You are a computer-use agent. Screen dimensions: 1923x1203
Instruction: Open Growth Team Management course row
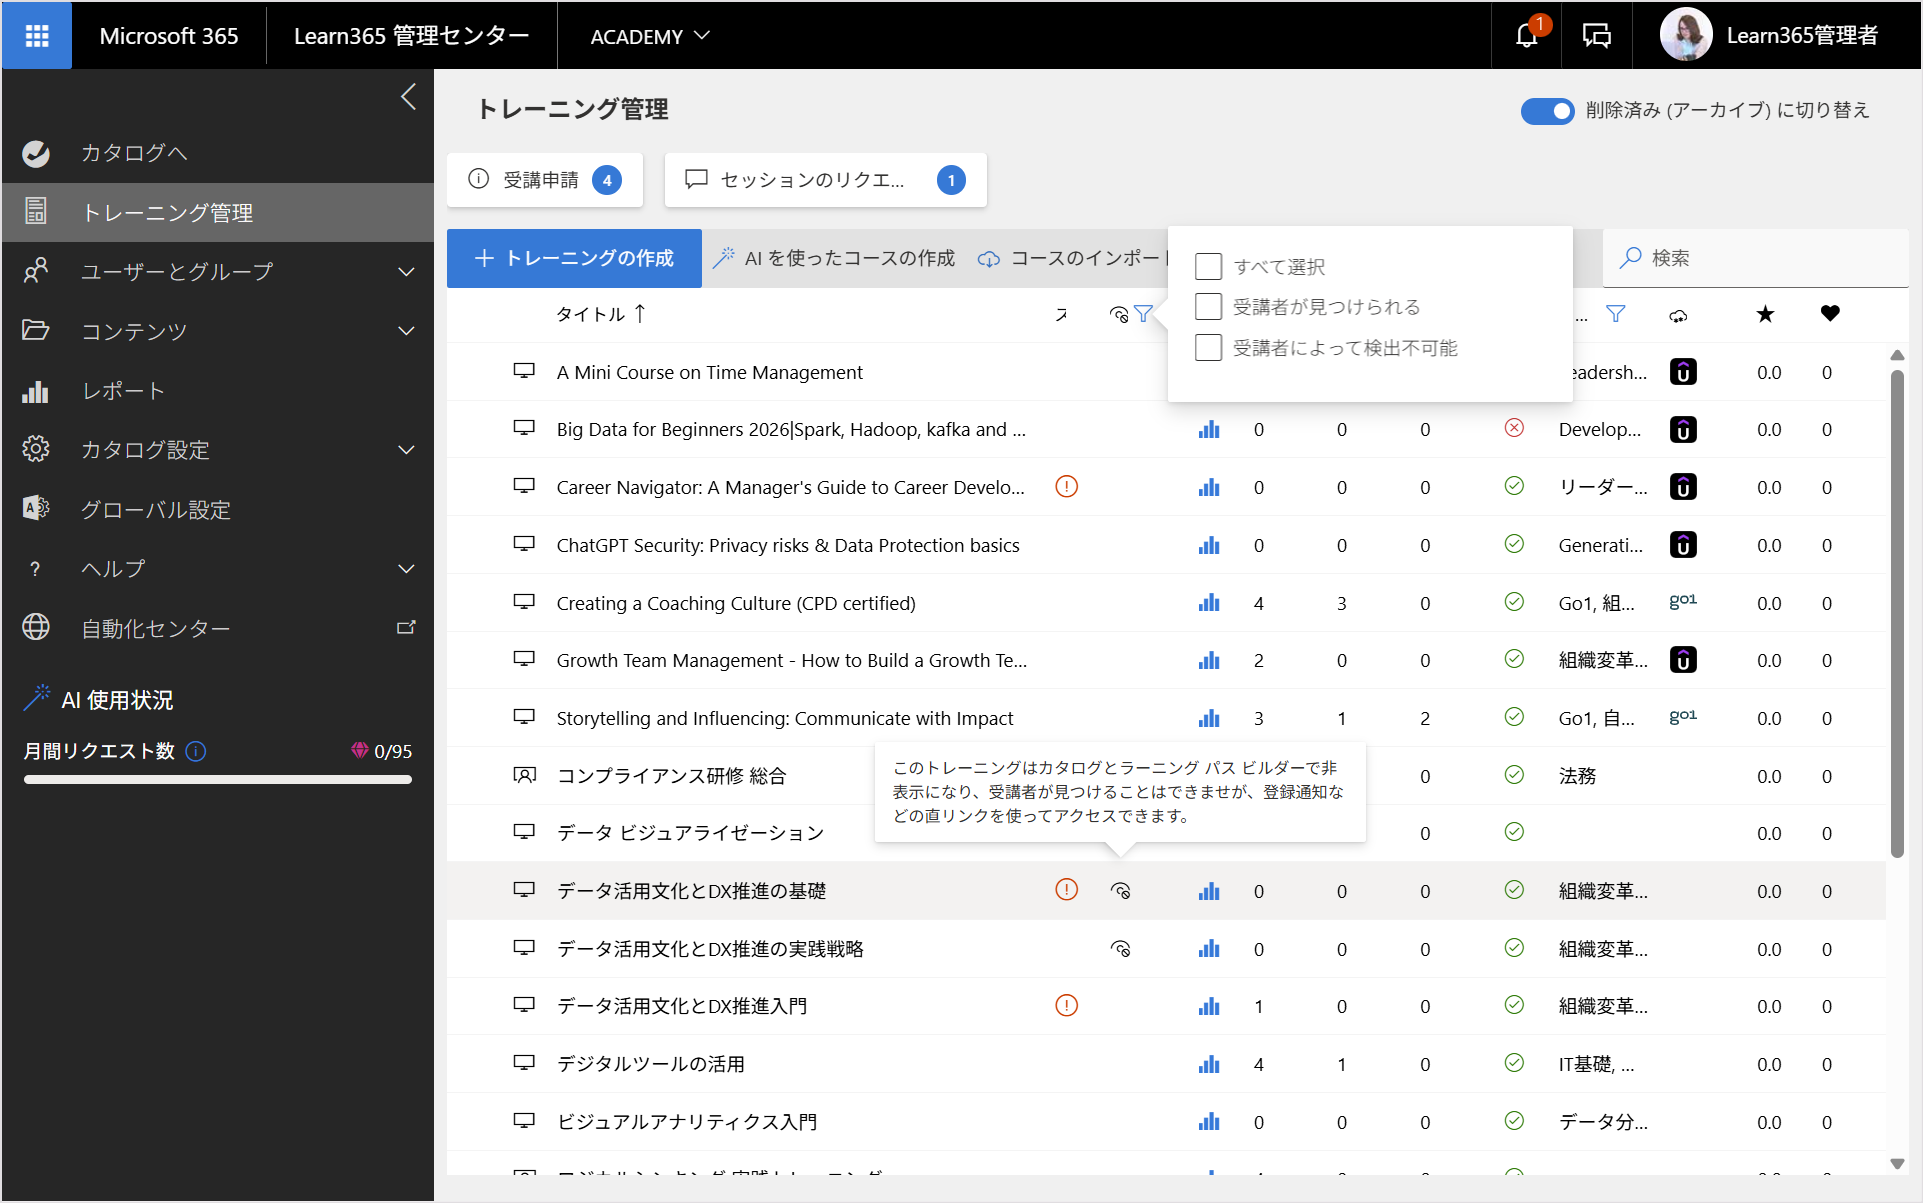(1166, 660)
